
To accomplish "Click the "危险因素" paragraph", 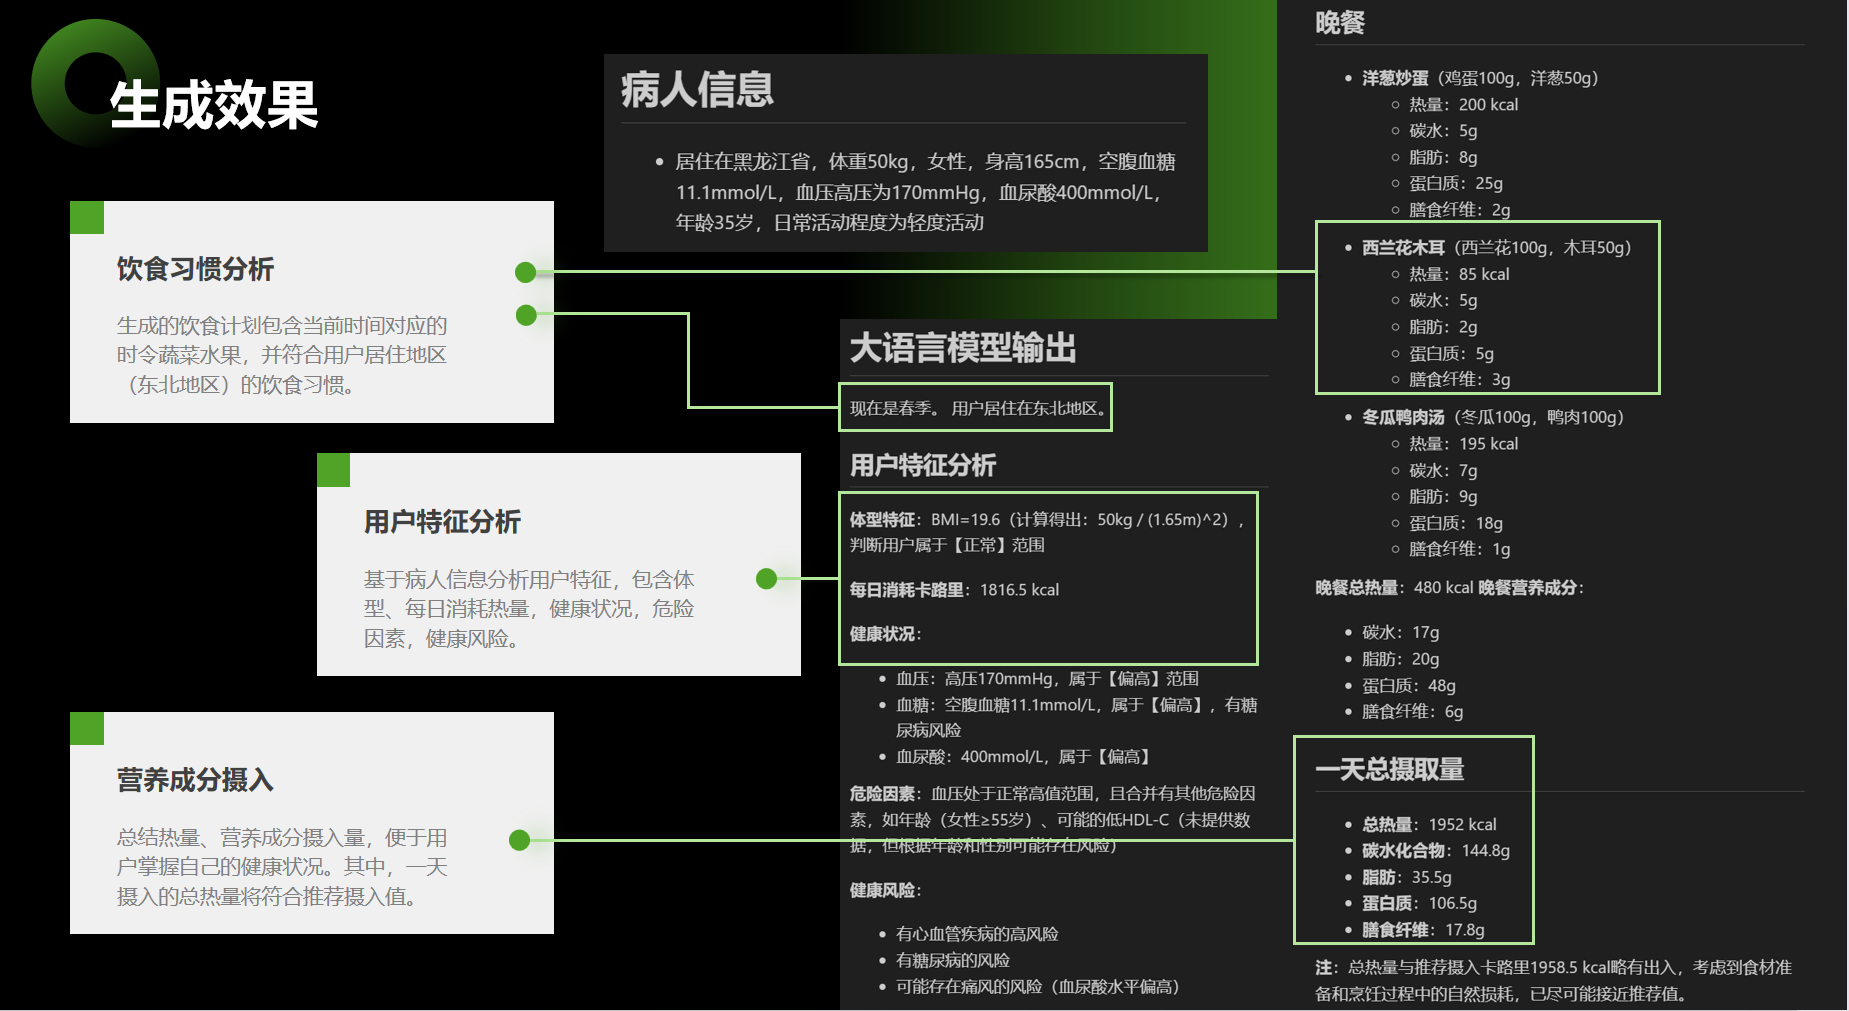I will click(x=1052, y=819).
